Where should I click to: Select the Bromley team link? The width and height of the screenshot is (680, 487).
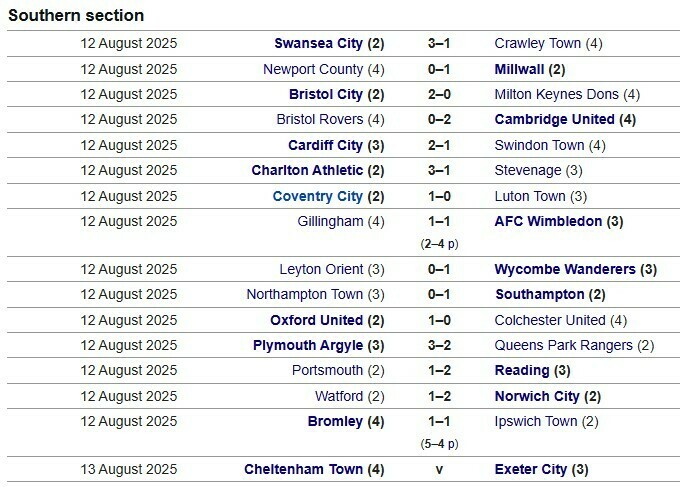tap(335, 421)
